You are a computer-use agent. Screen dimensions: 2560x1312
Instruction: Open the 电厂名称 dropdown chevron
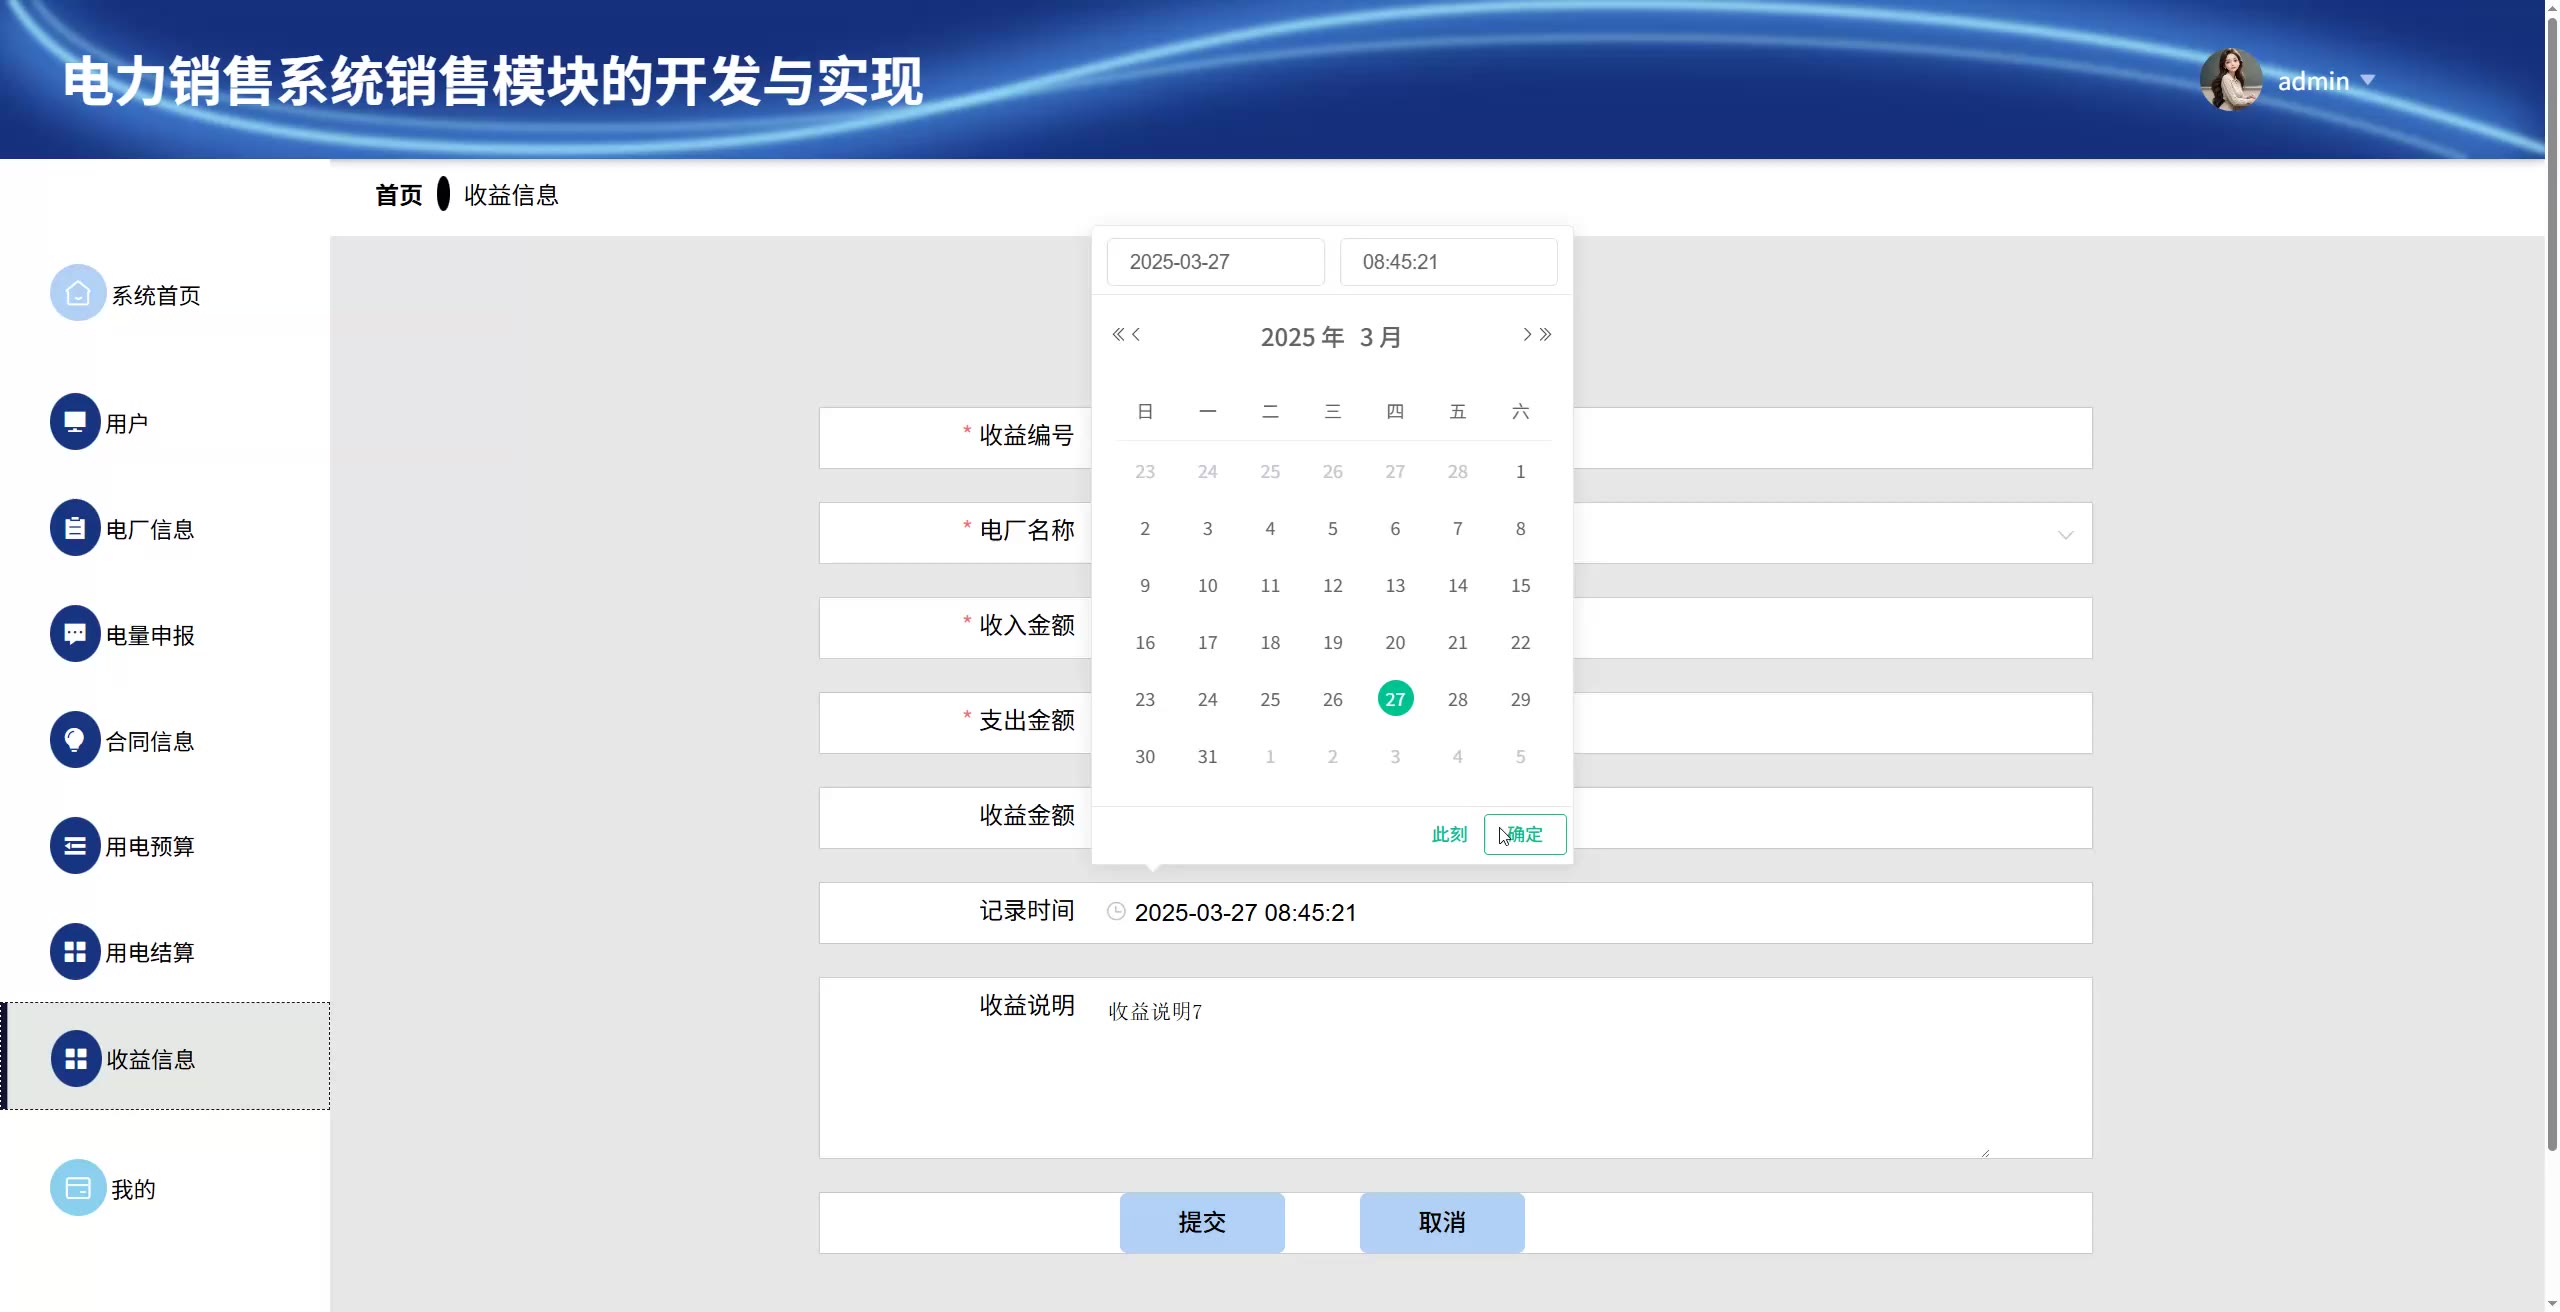point(2065,534)
